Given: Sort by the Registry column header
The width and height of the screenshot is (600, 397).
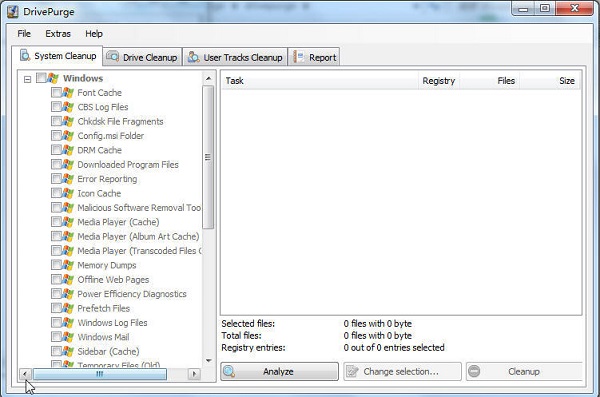Looking at the screenshot, I should point(439,81).
